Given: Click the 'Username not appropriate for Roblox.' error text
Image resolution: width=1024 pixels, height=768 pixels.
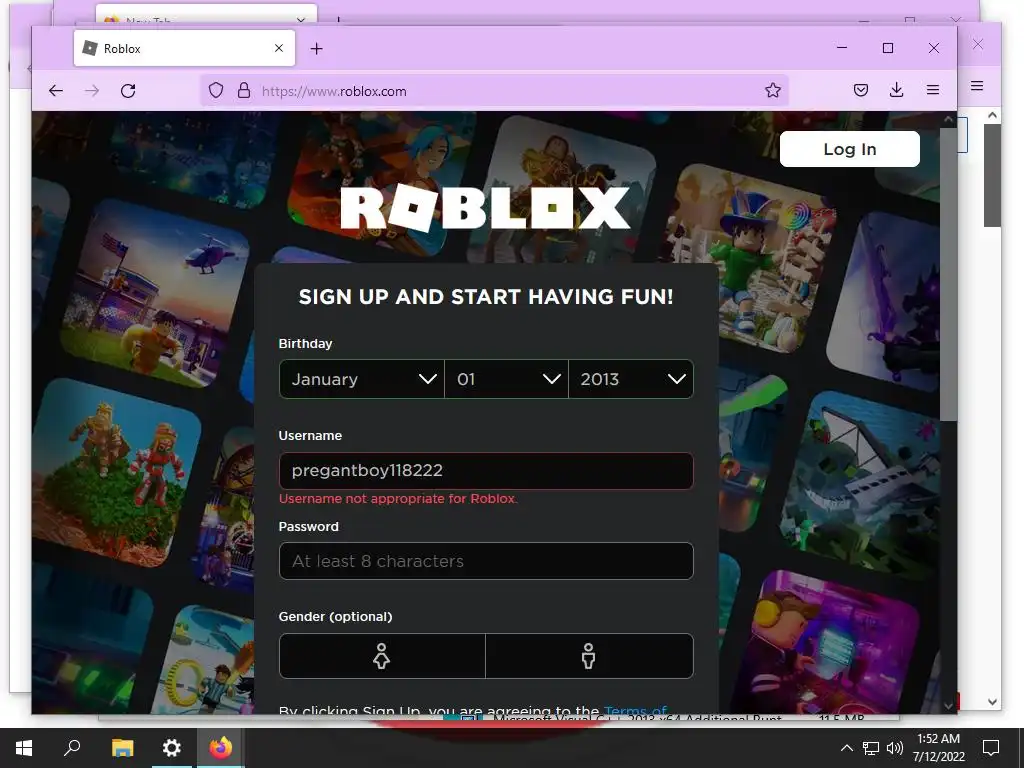Looking at the screenshot, I should click(x=398, y=499).
